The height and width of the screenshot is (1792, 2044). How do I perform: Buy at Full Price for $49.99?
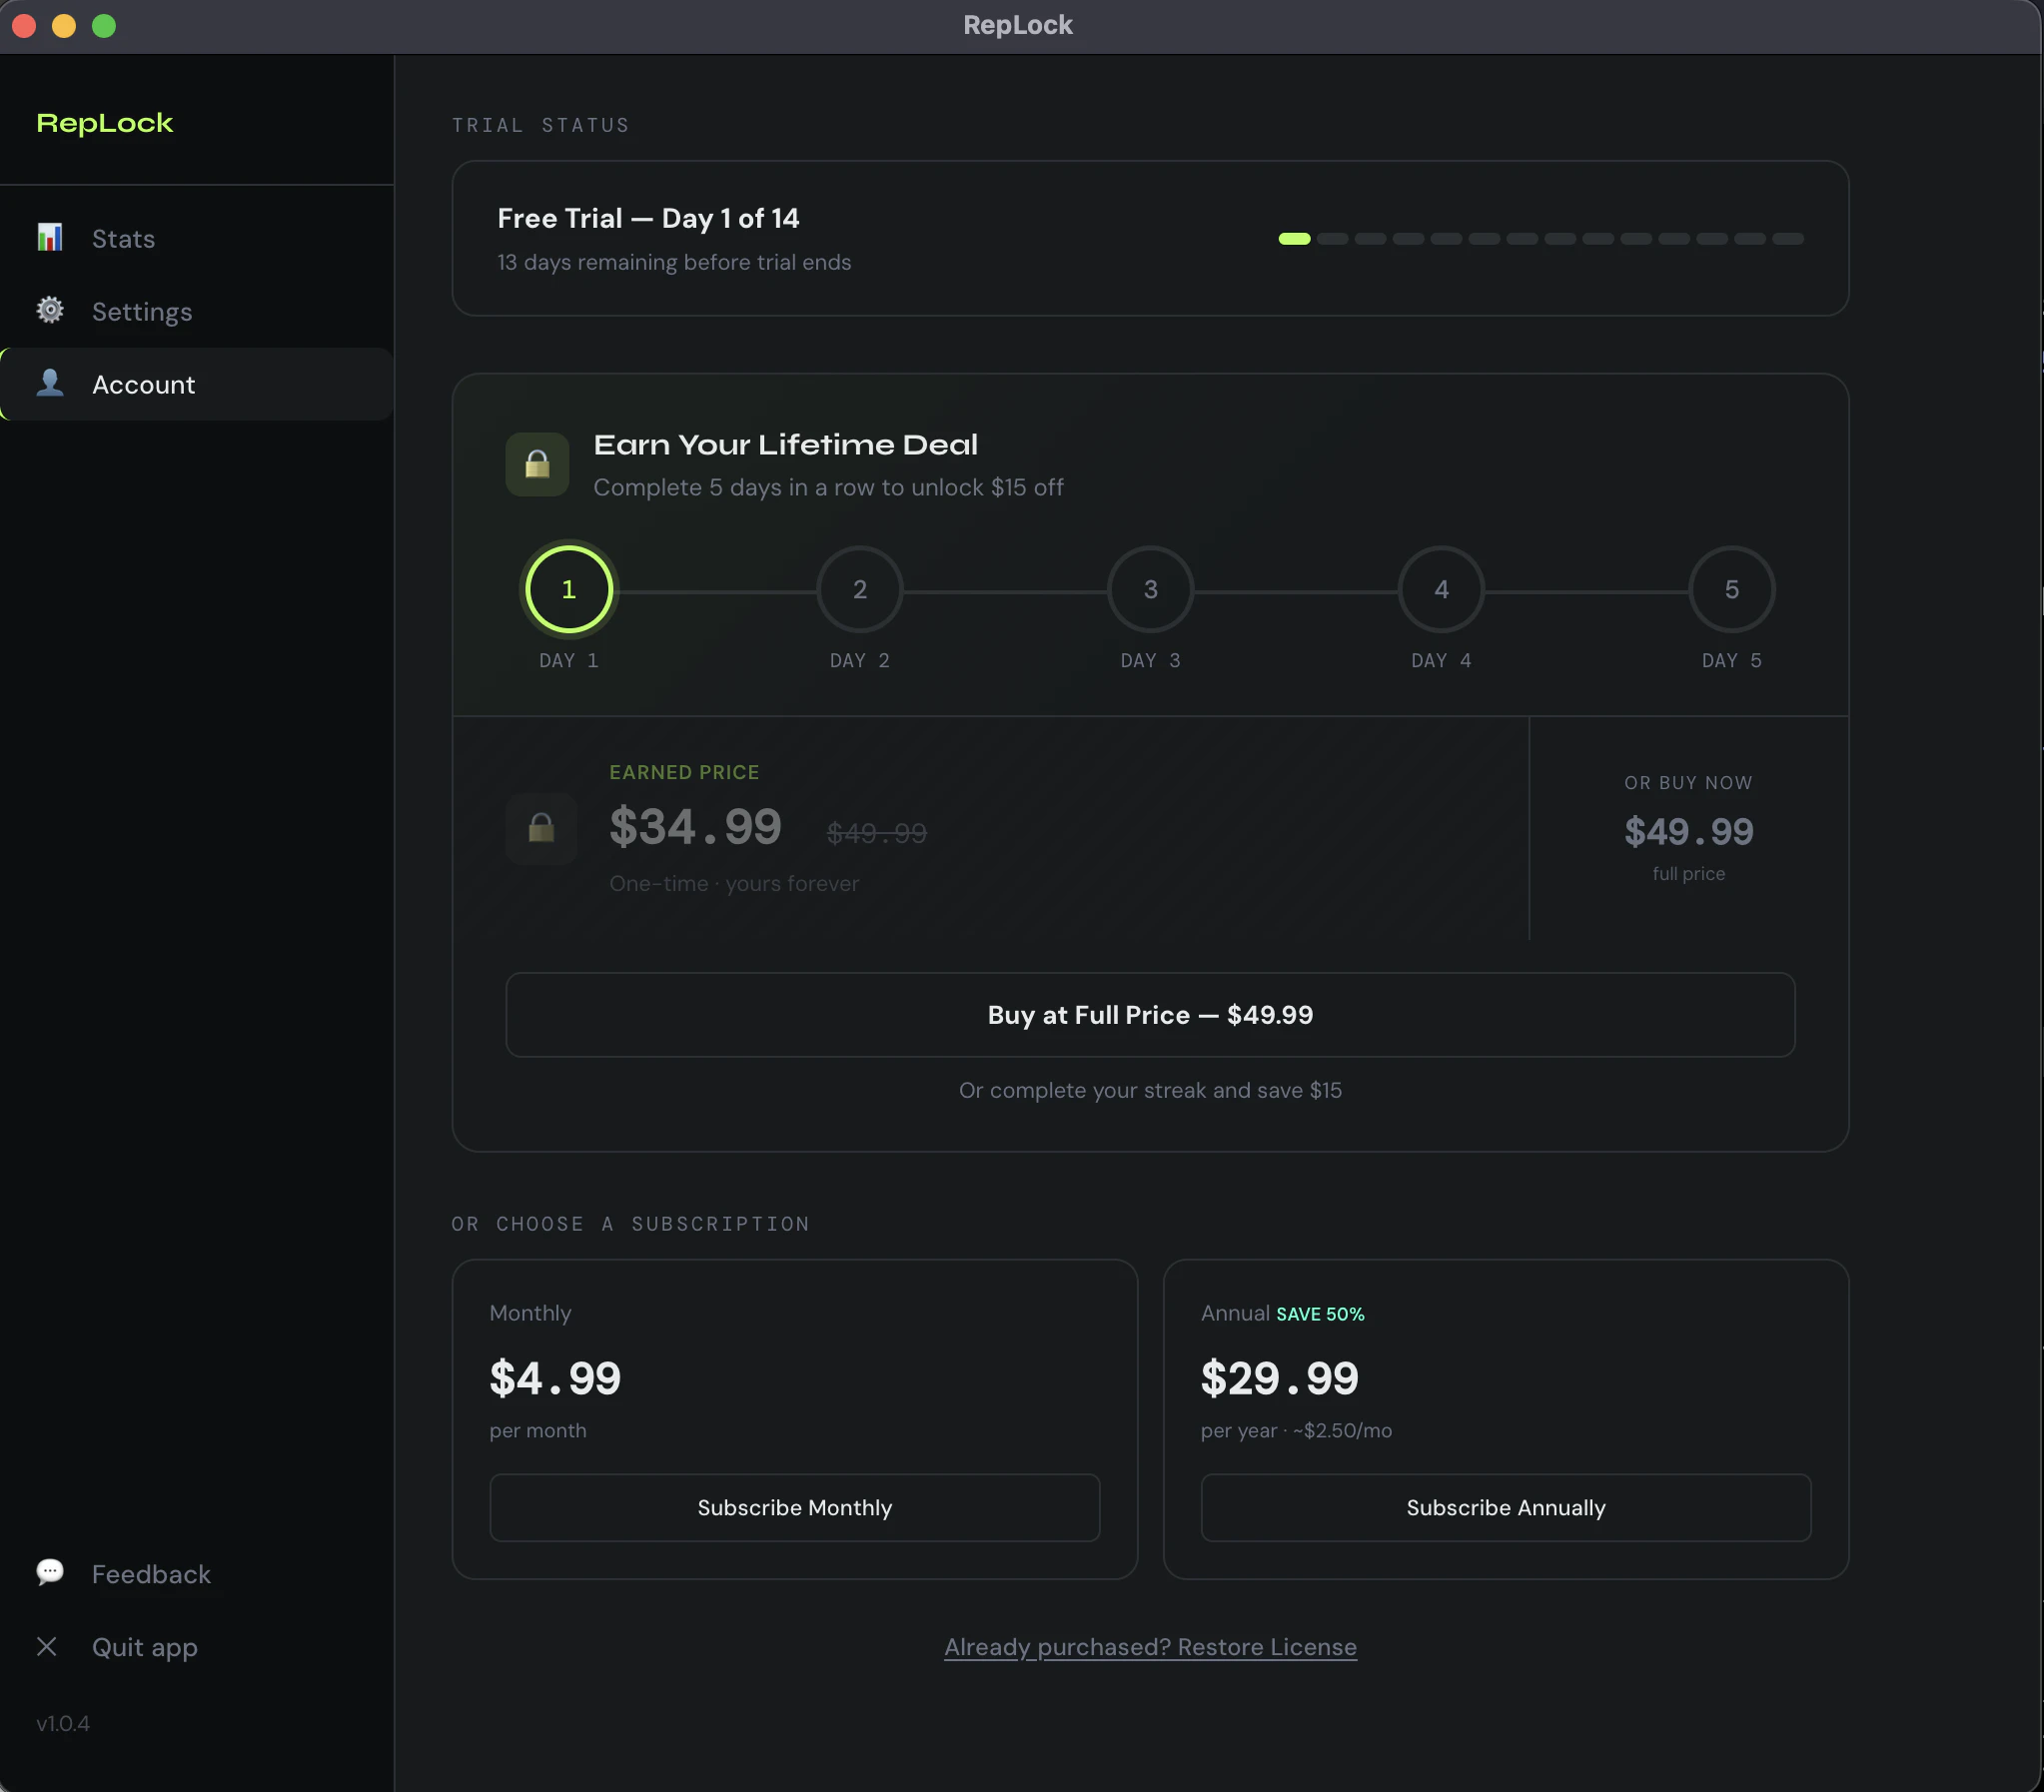[x=1150, y=1015]
